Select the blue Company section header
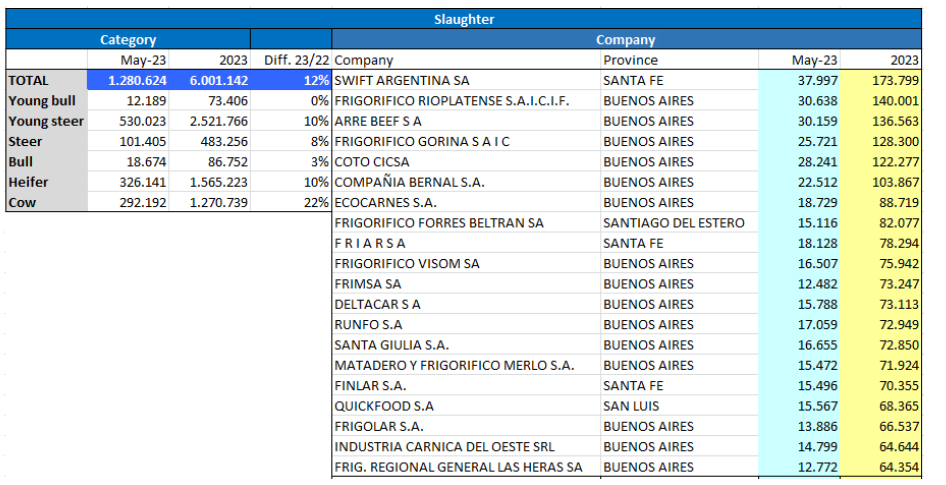 [625, 40]
